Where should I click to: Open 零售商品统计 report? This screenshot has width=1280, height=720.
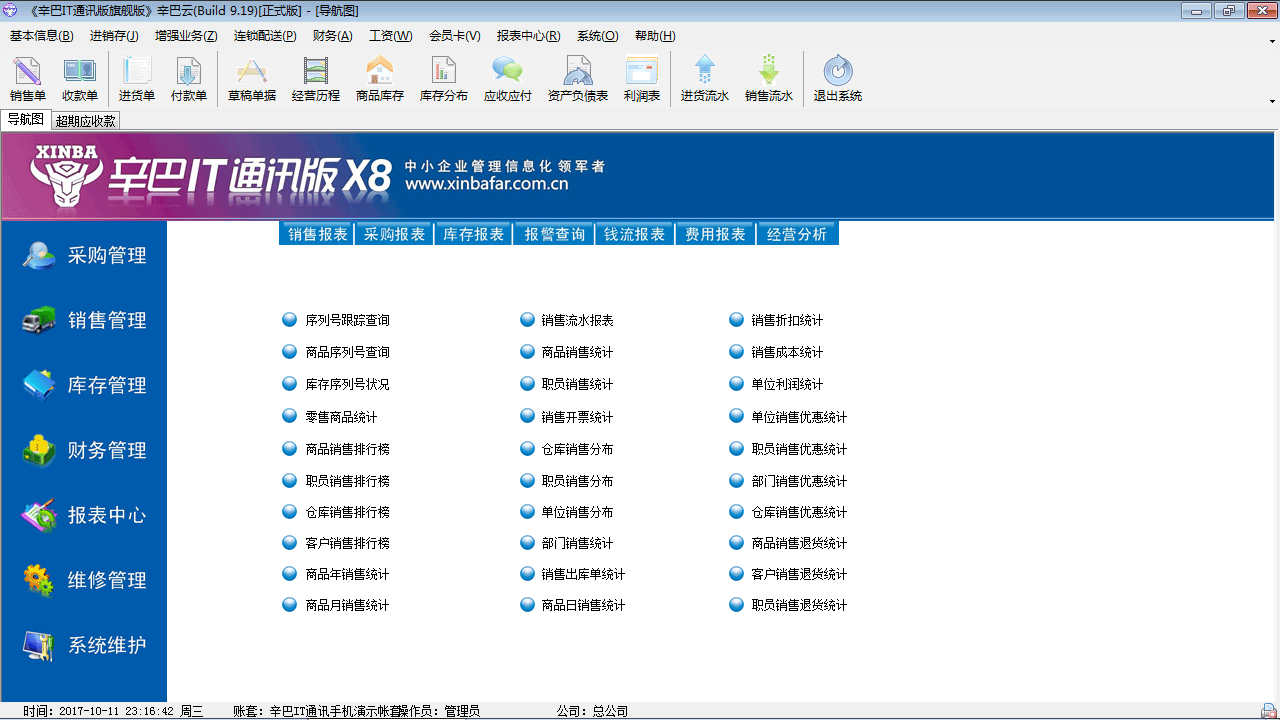click(x=341, y=418)
